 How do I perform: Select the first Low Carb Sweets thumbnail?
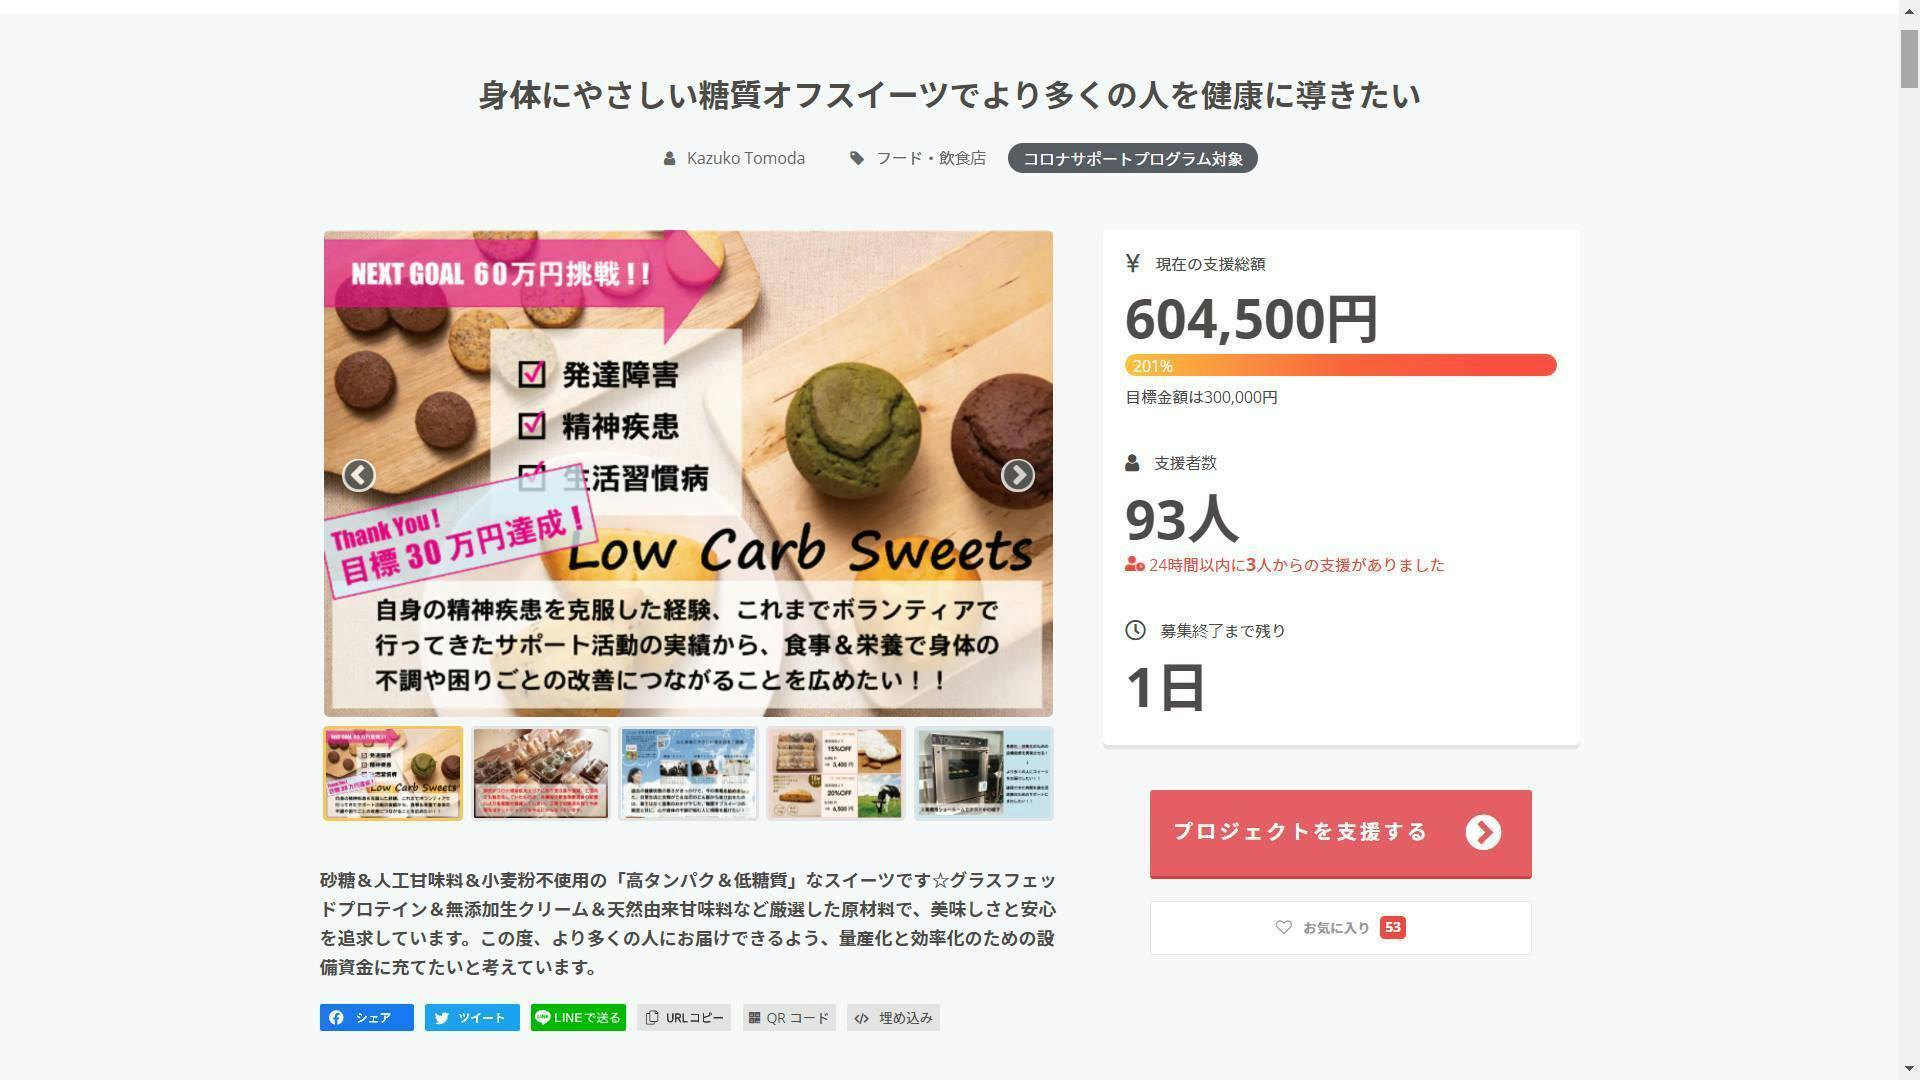(393, 773)
